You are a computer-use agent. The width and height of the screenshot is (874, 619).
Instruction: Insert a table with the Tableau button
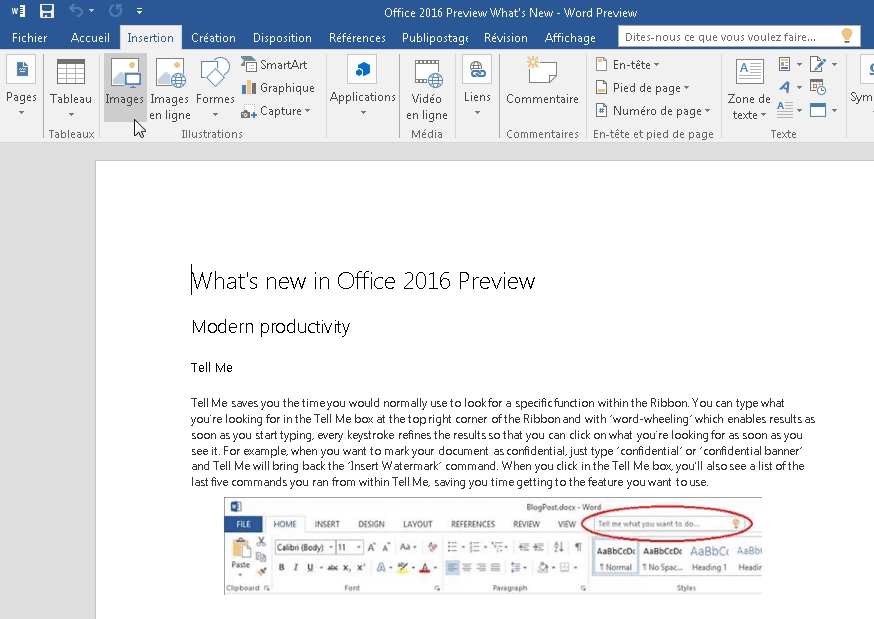(71, 88)
